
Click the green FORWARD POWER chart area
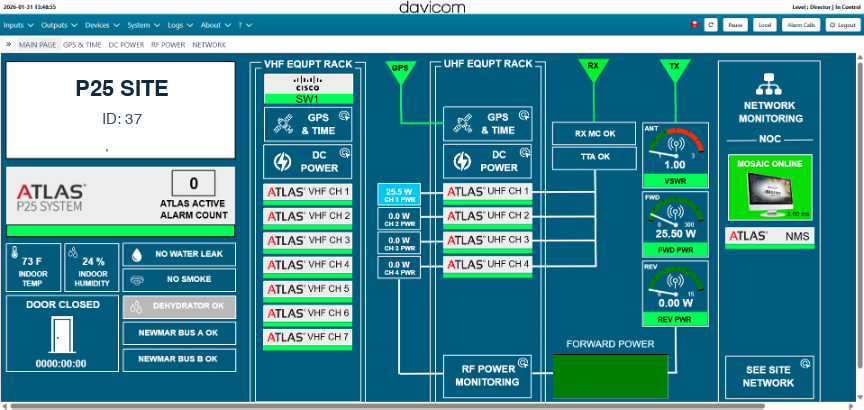point(610,376)
